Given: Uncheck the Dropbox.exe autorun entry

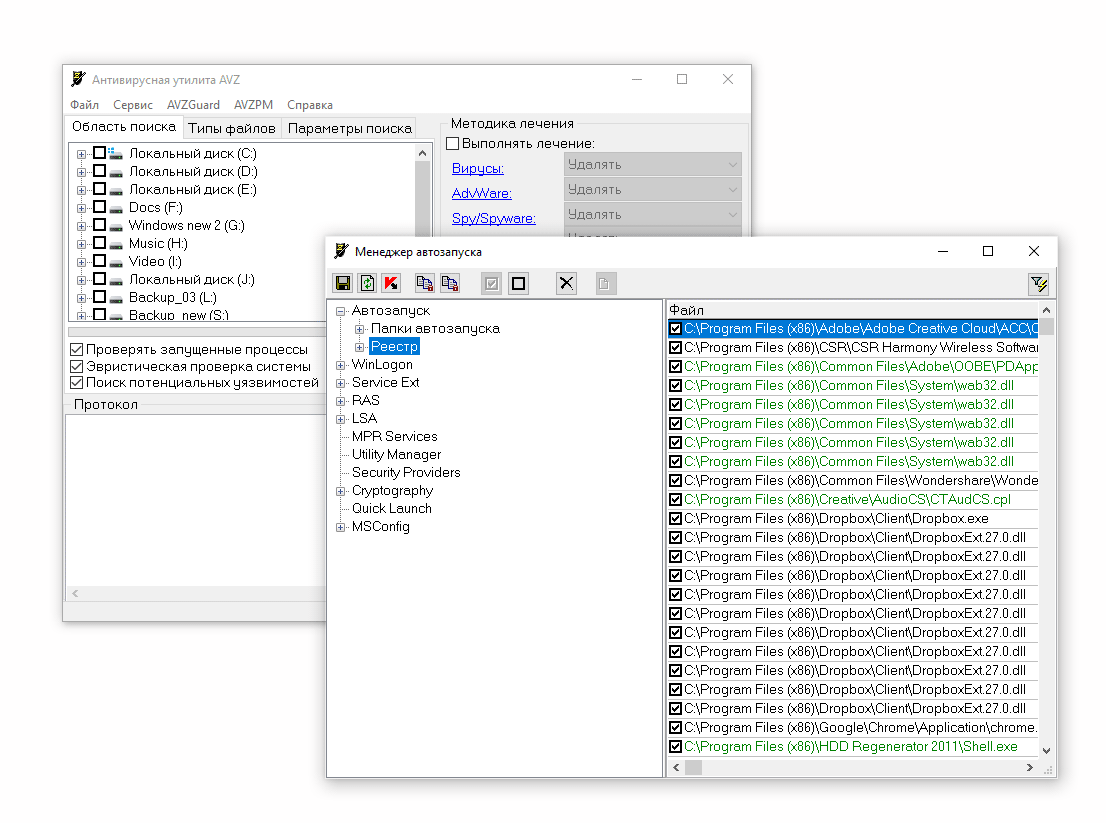Looking at the screenshot, I should pyautogui.click(x=676, y=519).
